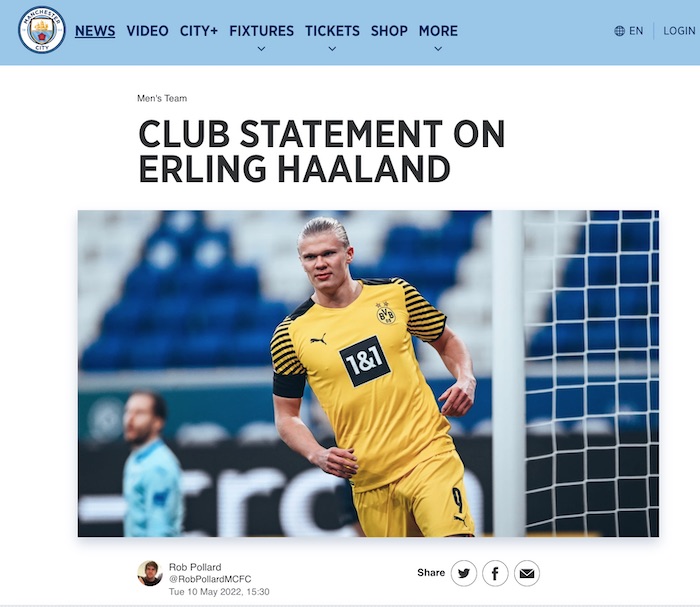Click the Erling Haaland article image

click(x=368, y=374)
